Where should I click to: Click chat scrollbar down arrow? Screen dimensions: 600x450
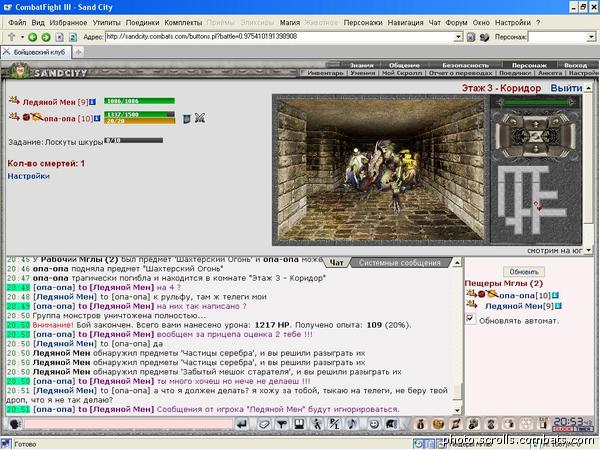[x=457, y=411]
